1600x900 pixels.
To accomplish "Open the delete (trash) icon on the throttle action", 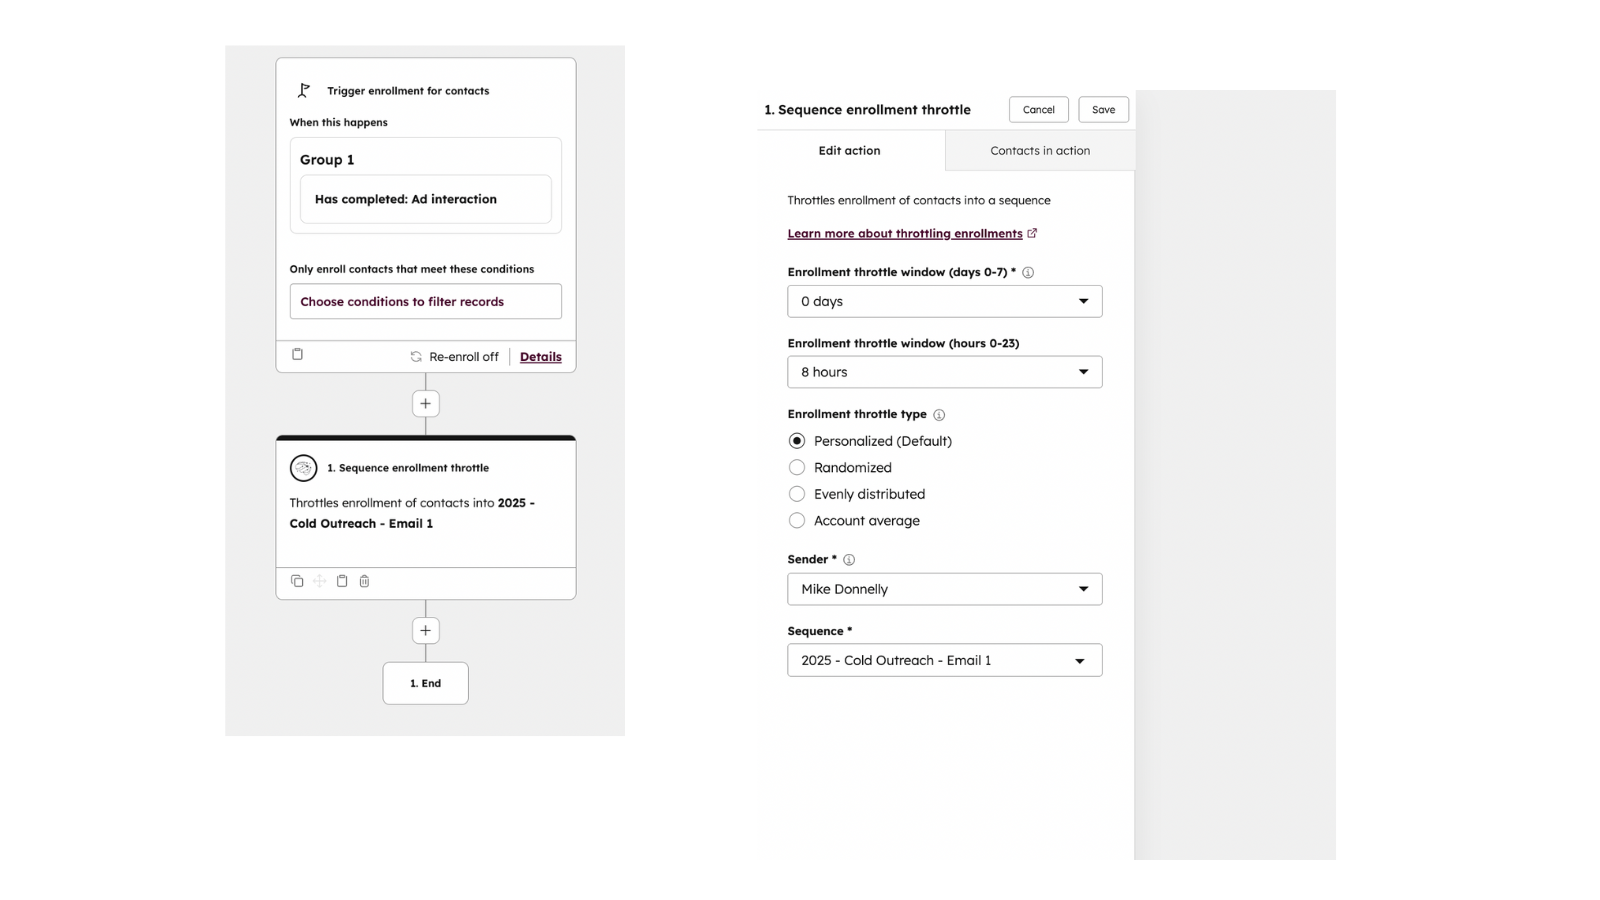I will [364, 581].
